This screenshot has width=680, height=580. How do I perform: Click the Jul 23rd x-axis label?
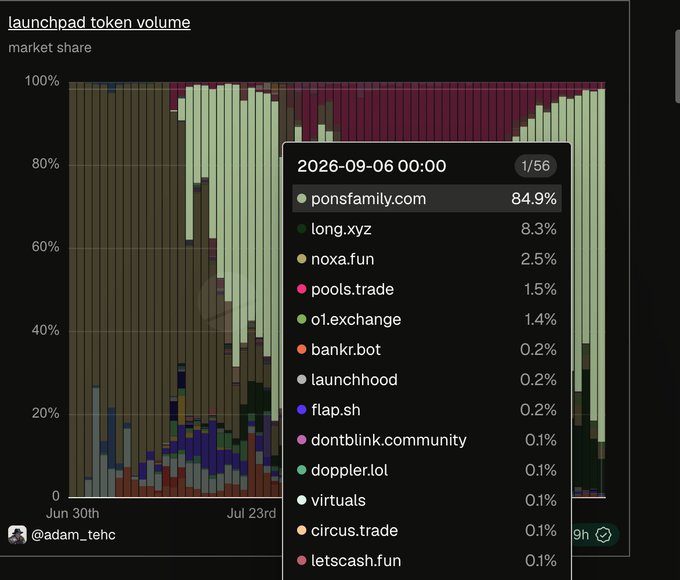pos(252,514)
